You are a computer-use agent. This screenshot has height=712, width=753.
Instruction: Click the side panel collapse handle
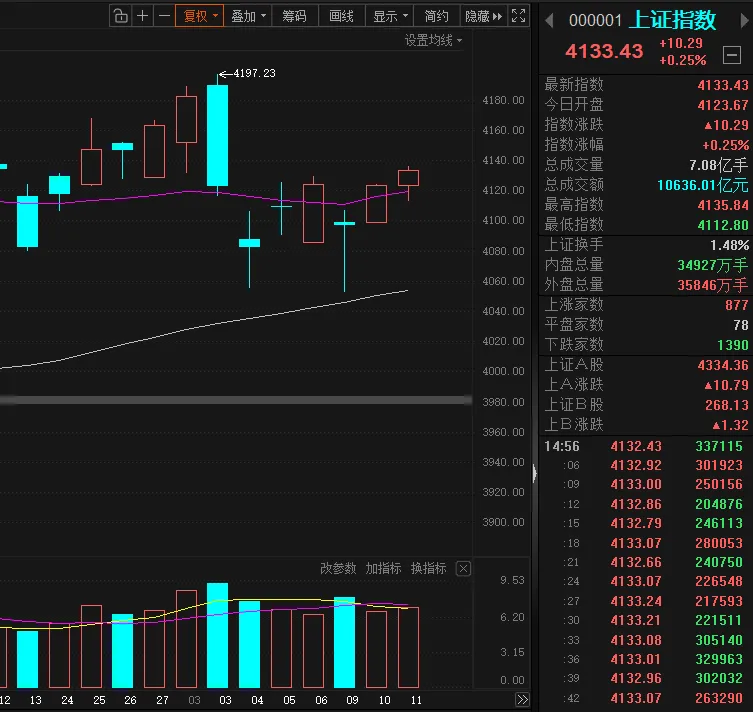pos(534,473)
